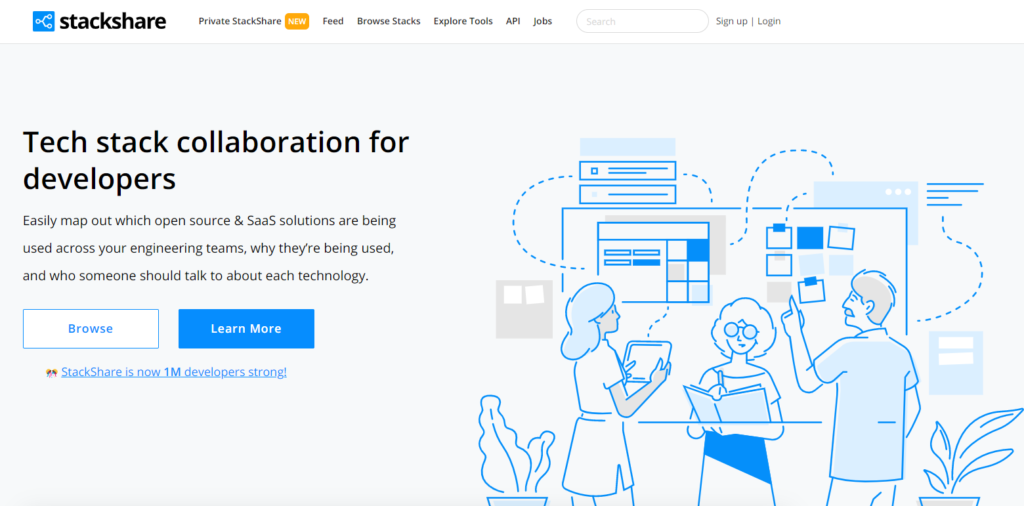Image resolution: width=1024 pixels, height=506 pixels.
Task: Go to the Feed page
Action: pyautogui.click(x=333, y=21)
